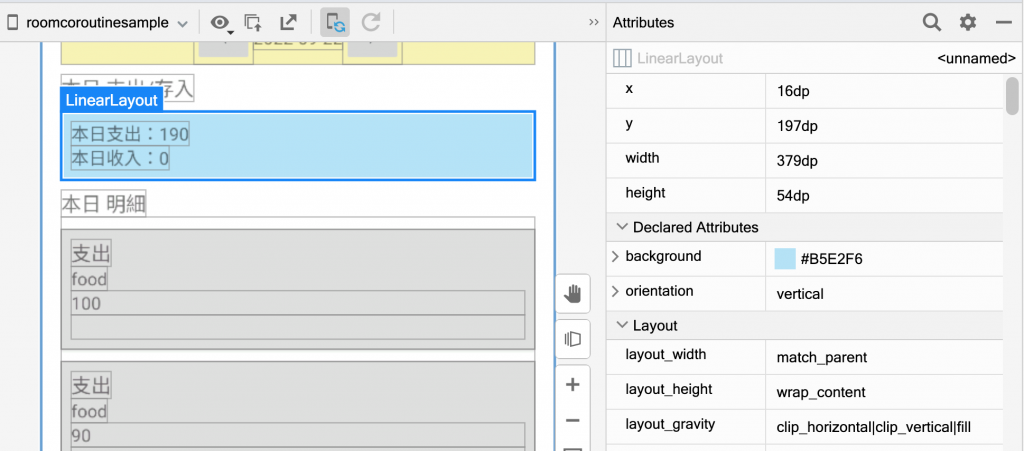The width and height of the screenshot is (1024, 451).
Task: Collapse the Layout section
Action: click(620, 326)
